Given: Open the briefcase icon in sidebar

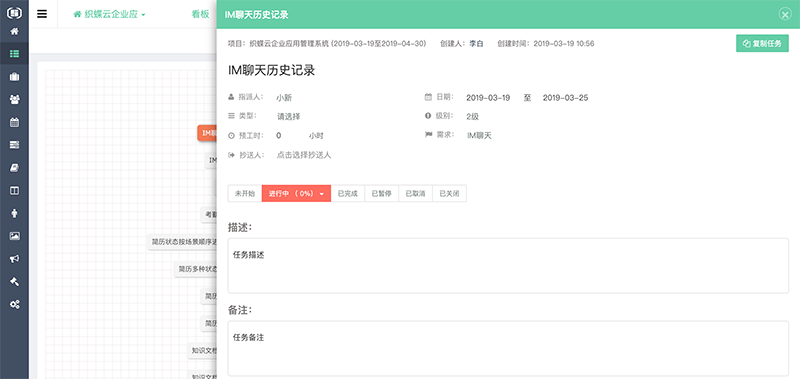Looking at the screenshot, I should tap(14, 77).
